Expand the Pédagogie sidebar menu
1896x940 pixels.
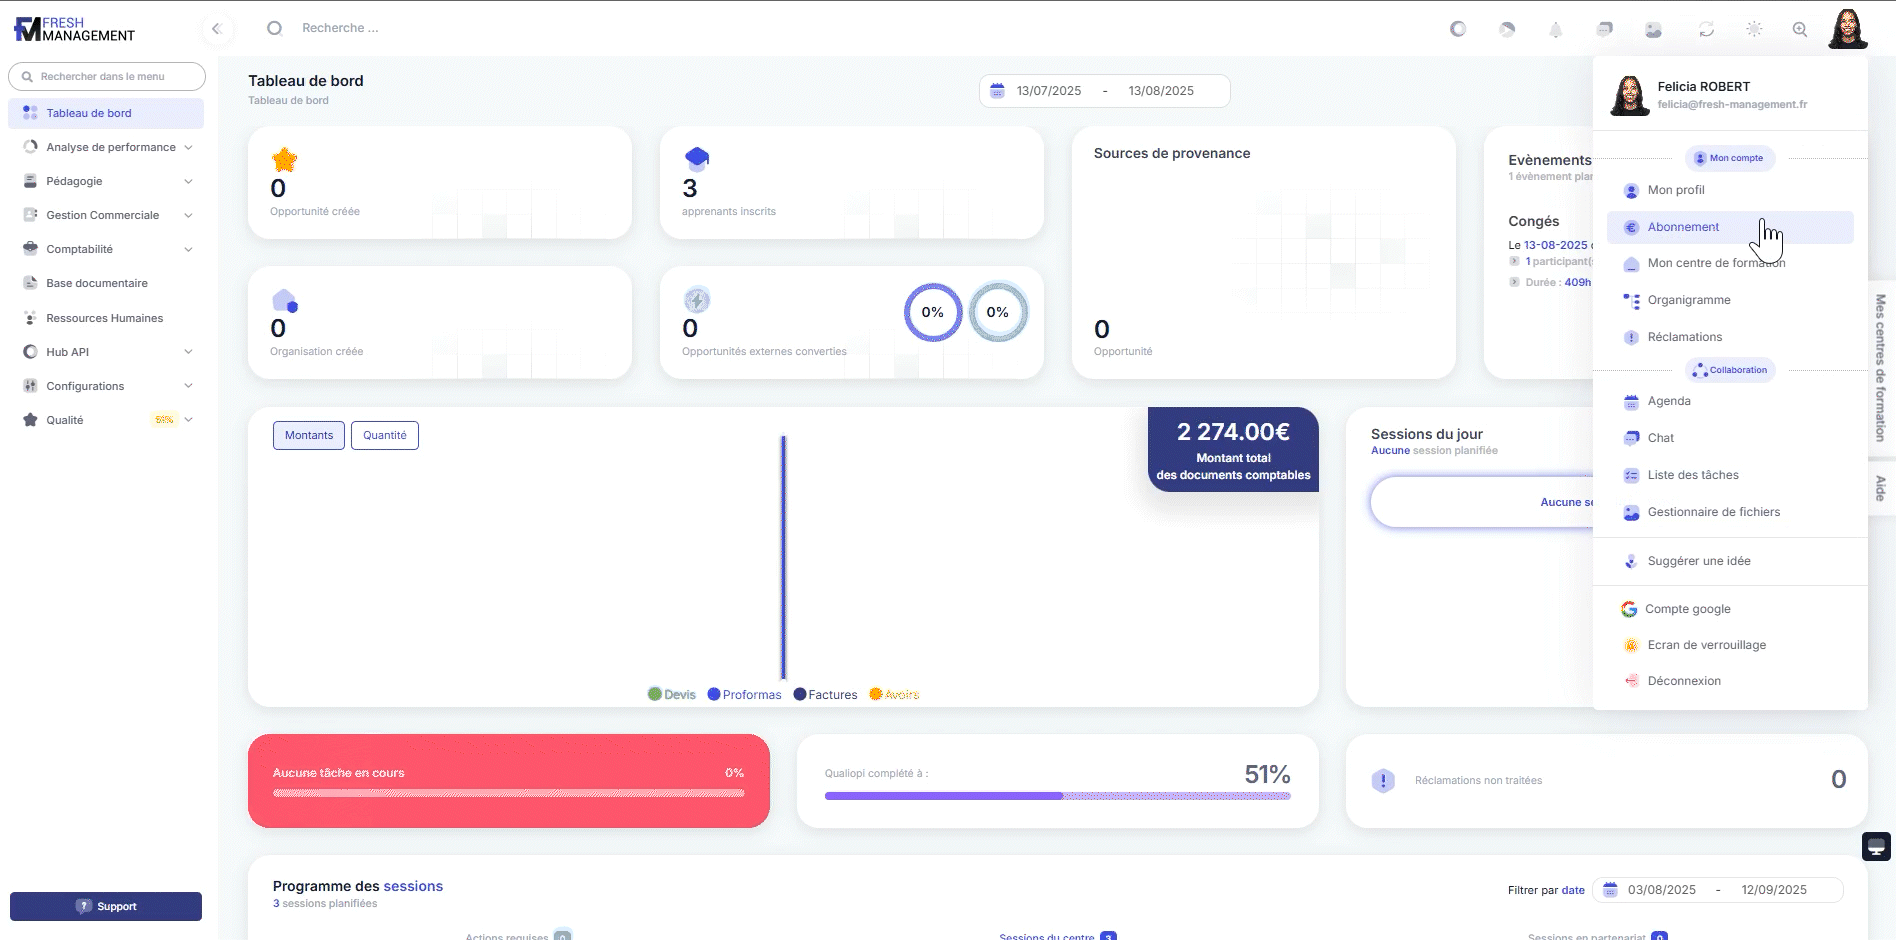point(106,182)
